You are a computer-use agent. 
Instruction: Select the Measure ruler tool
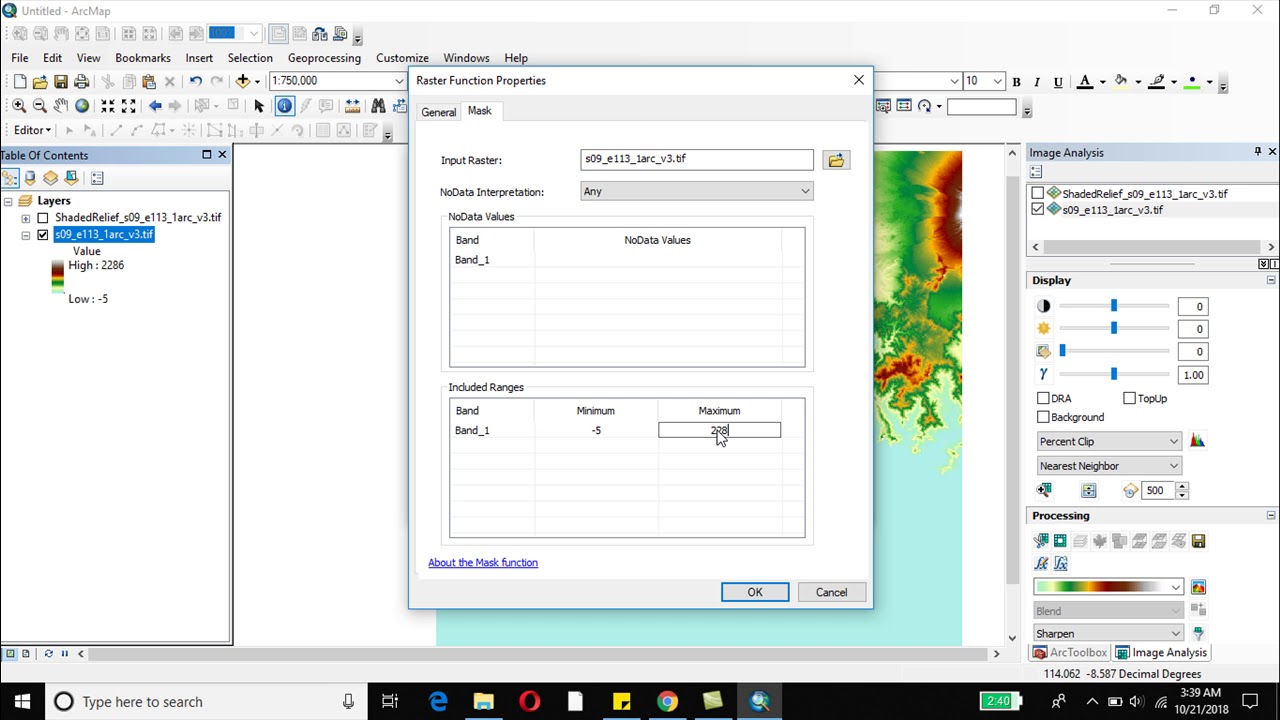coord(352,106)
